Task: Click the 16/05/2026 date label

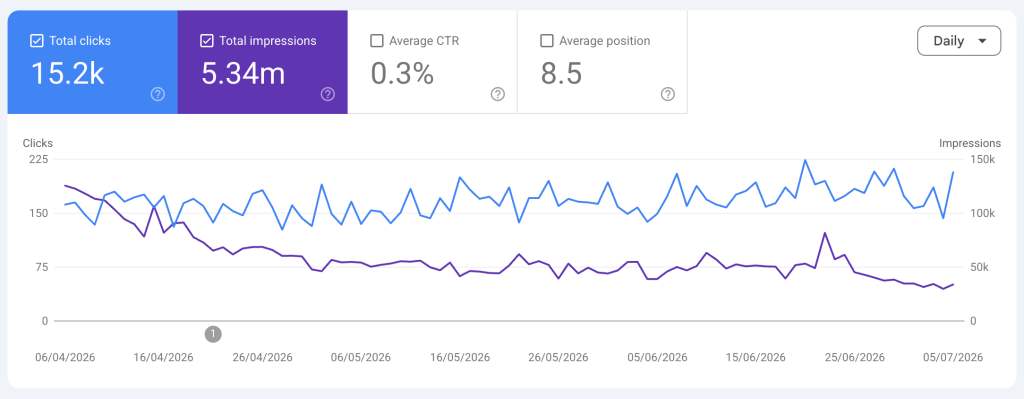Action: pos(459,357)
